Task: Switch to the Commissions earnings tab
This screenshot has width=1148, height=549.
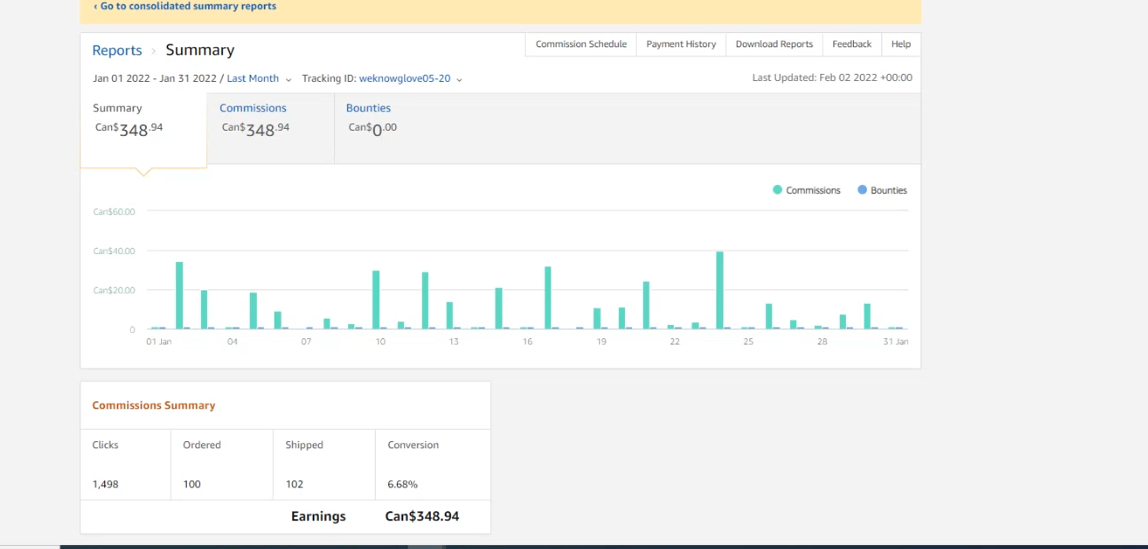Action: [x=270, y=128]
